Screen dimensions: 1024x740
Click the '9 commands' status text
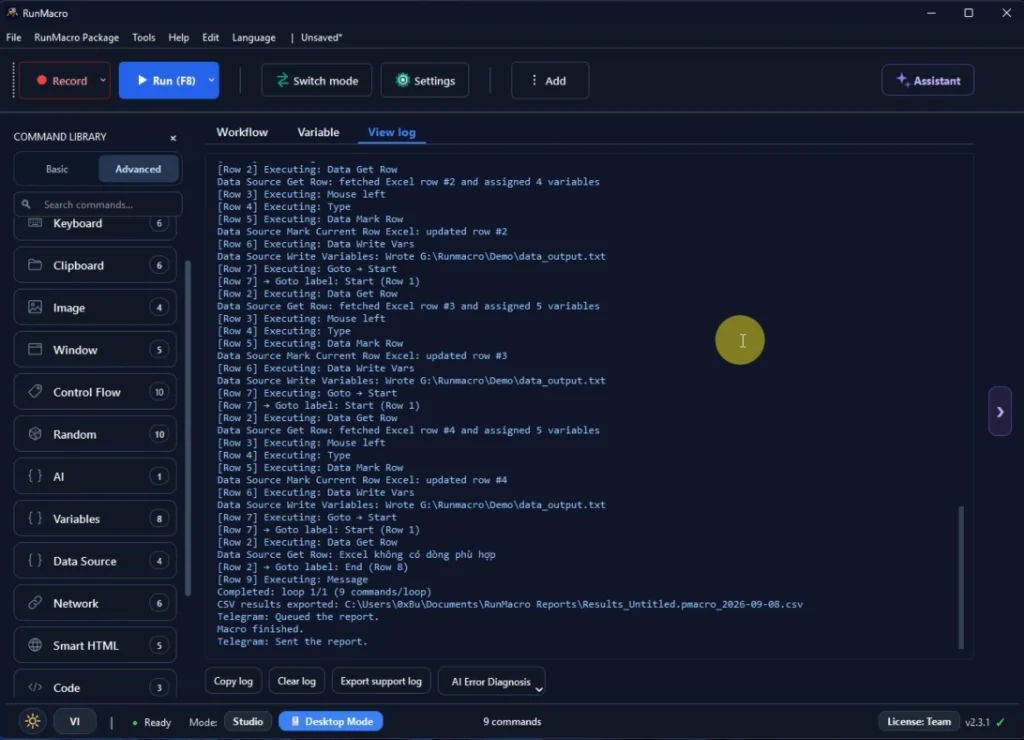[x=512, y=722]
